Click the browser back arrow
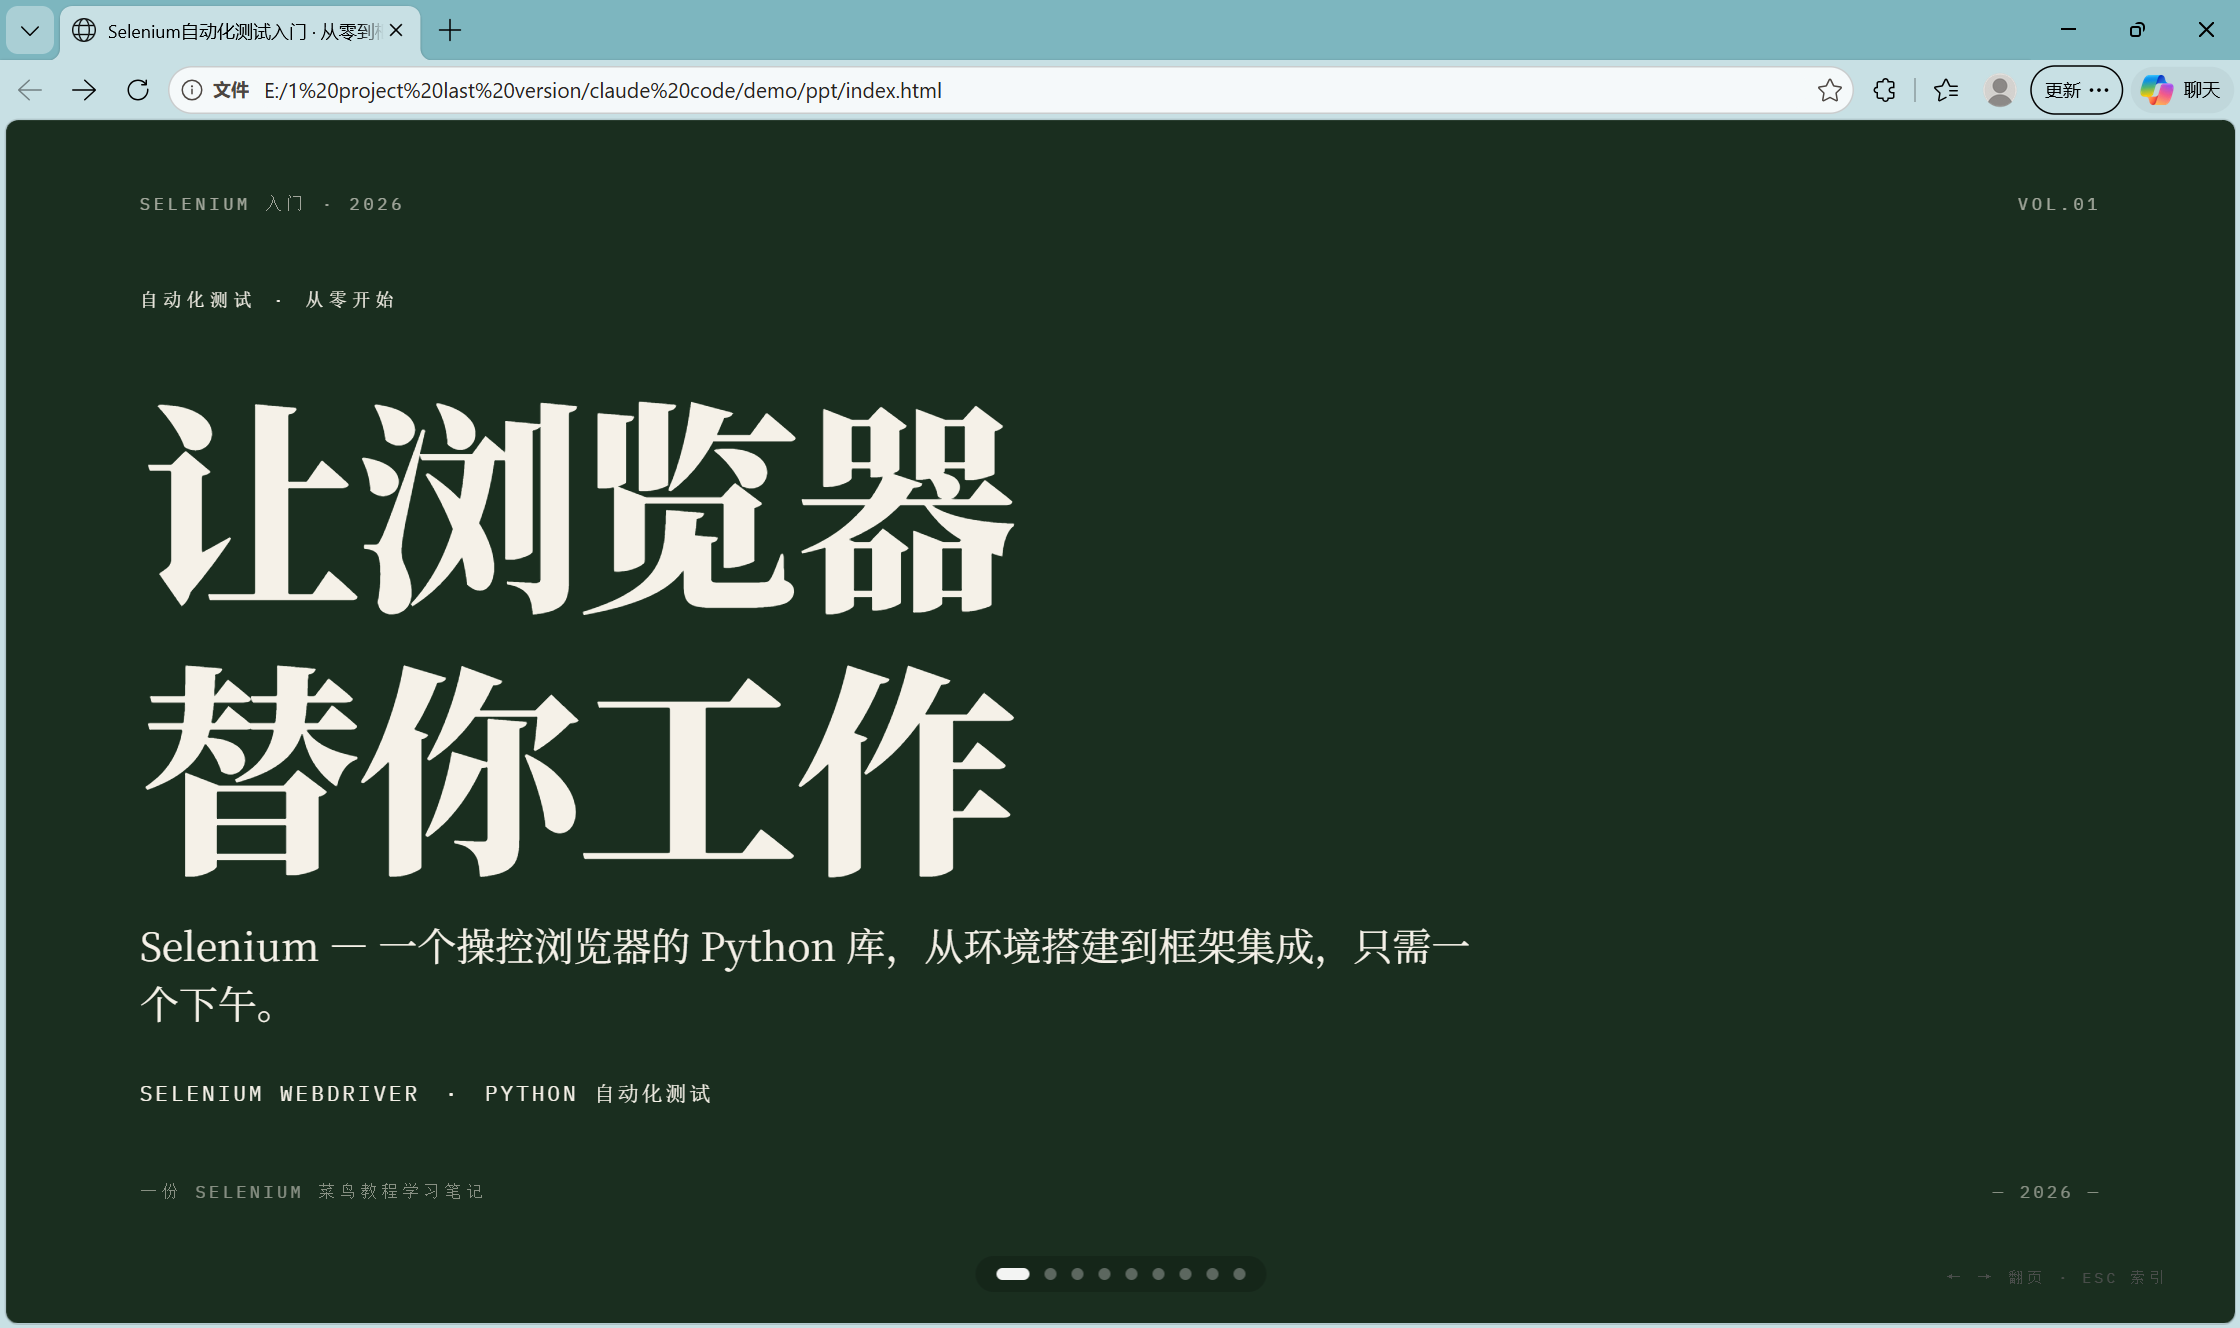The width and height of the screenshot is (2240, 1328). pos(30,90)
